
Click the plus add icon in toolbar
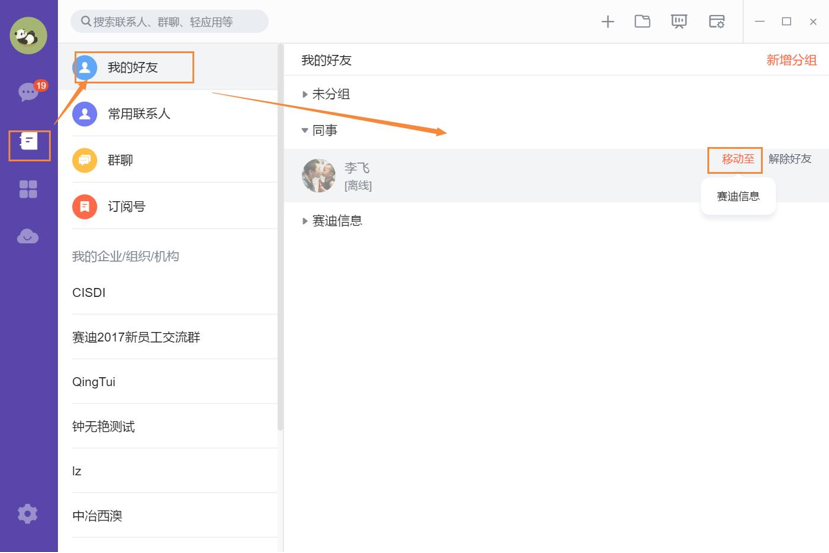[x=607, y=22]
